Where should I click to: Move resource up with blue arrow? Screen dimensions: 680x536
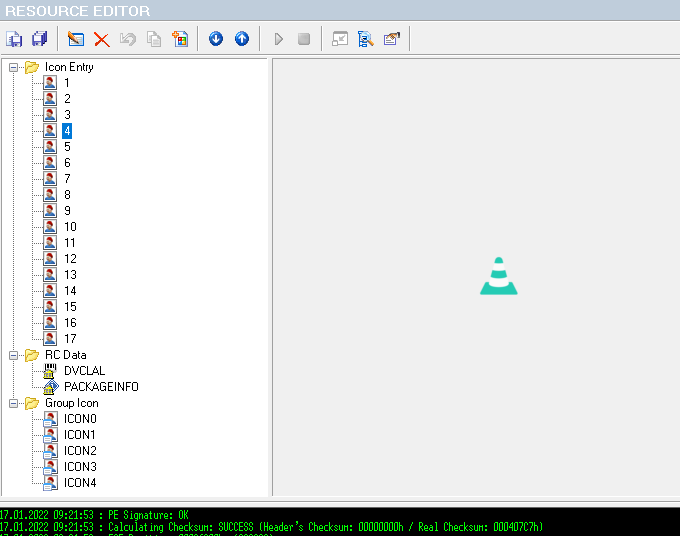(242, 39)
